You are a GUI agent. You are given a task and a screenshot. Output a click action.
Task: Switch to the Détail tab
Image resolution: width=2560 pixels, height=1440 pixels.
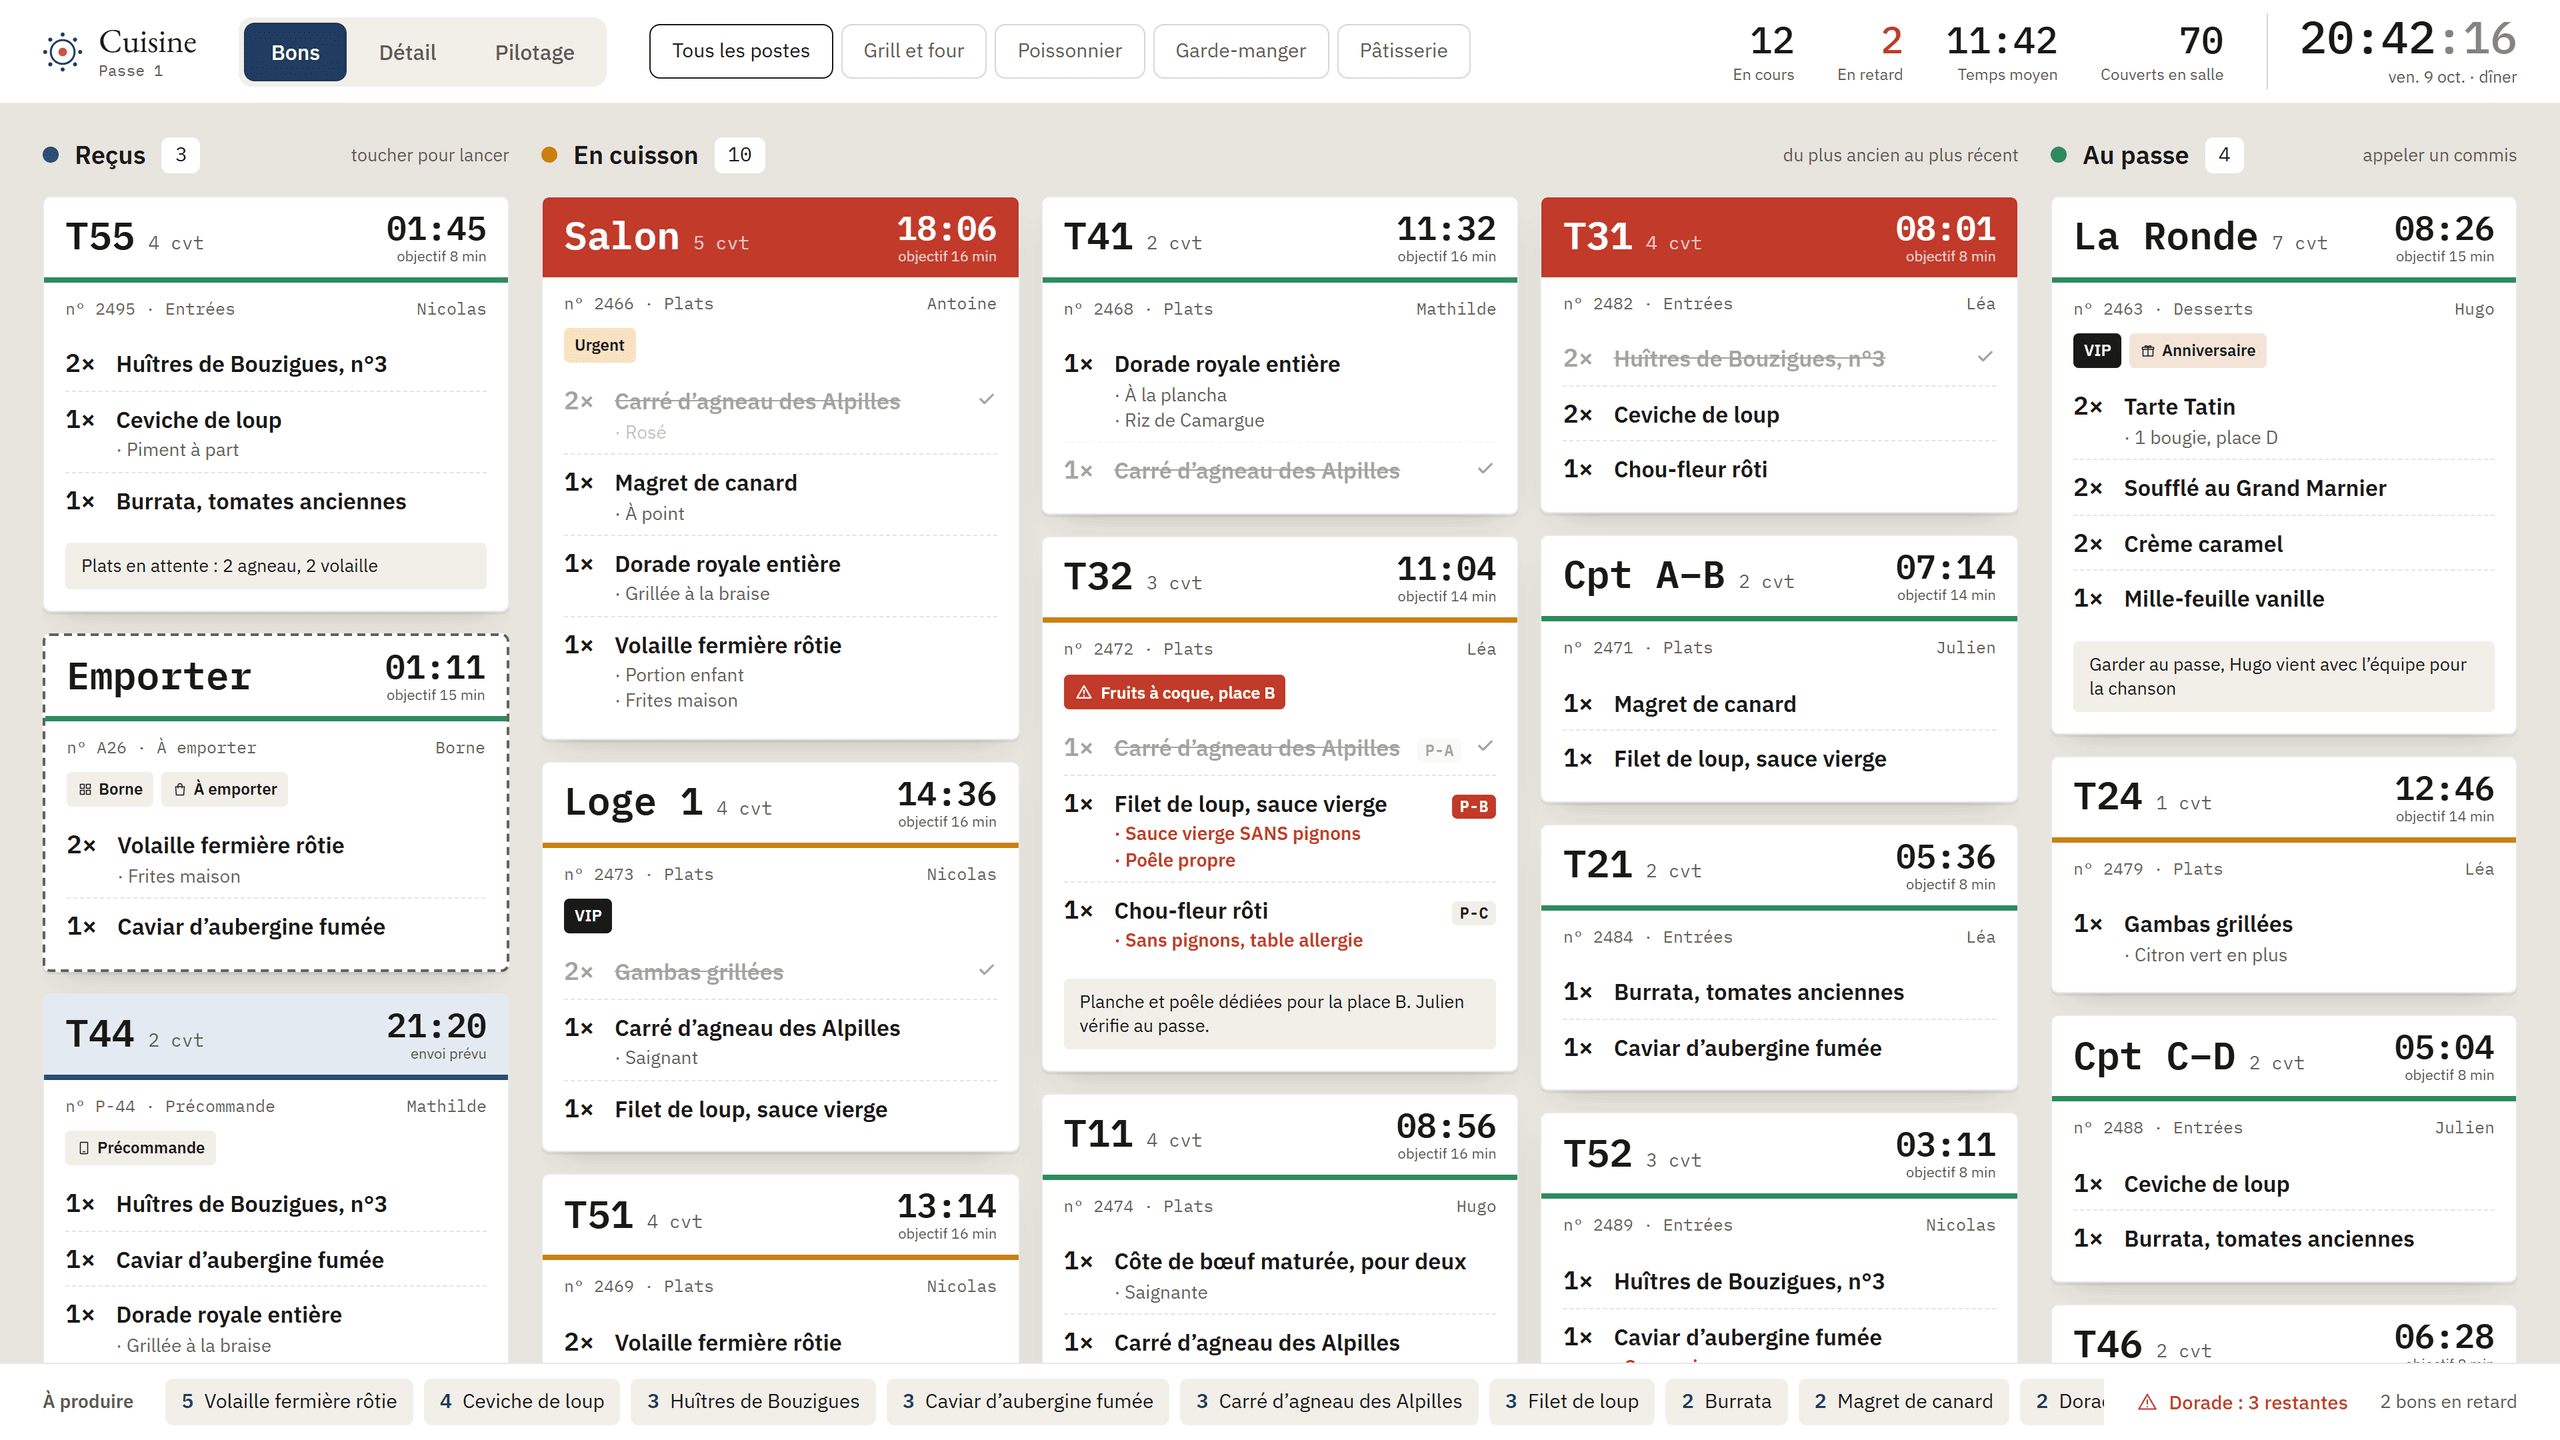(407, 52)
